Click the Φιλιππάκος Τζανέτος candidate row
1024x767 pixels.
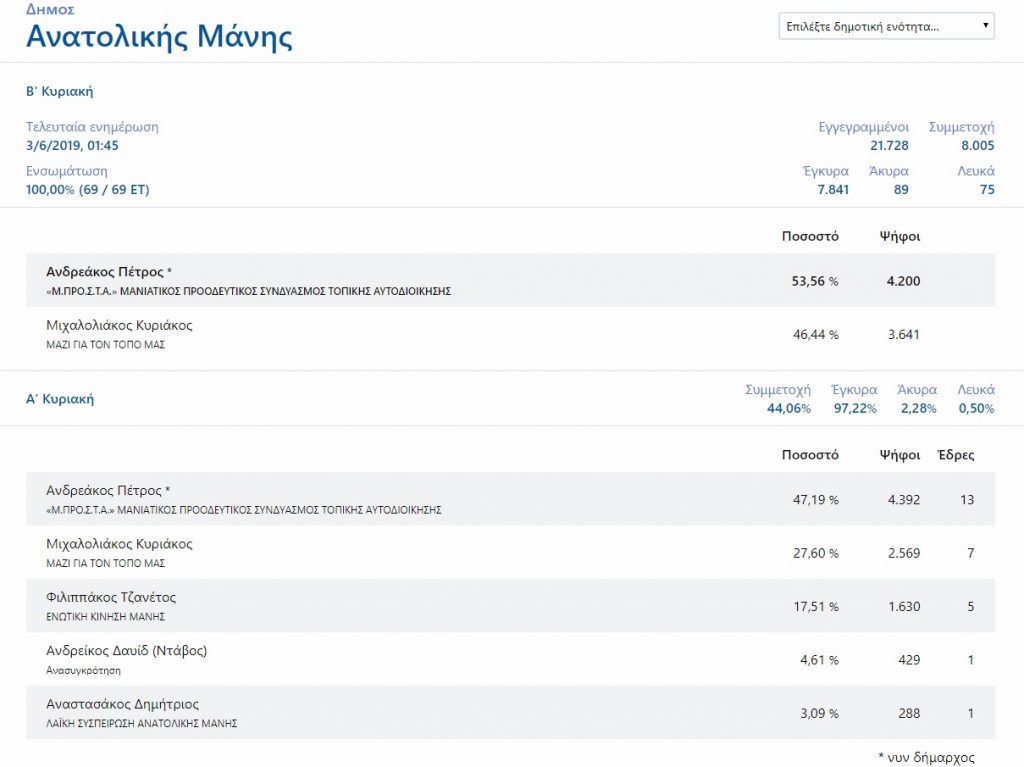510,606
